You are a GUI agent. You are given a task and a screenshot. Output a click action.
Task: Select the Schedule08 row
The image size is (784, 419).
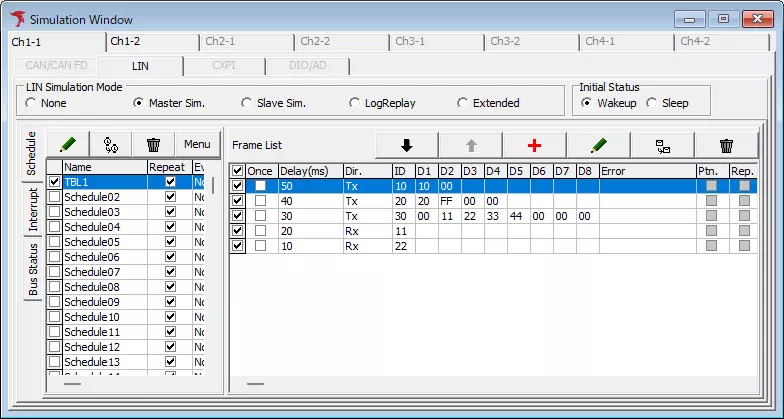[x=126, y=287]
